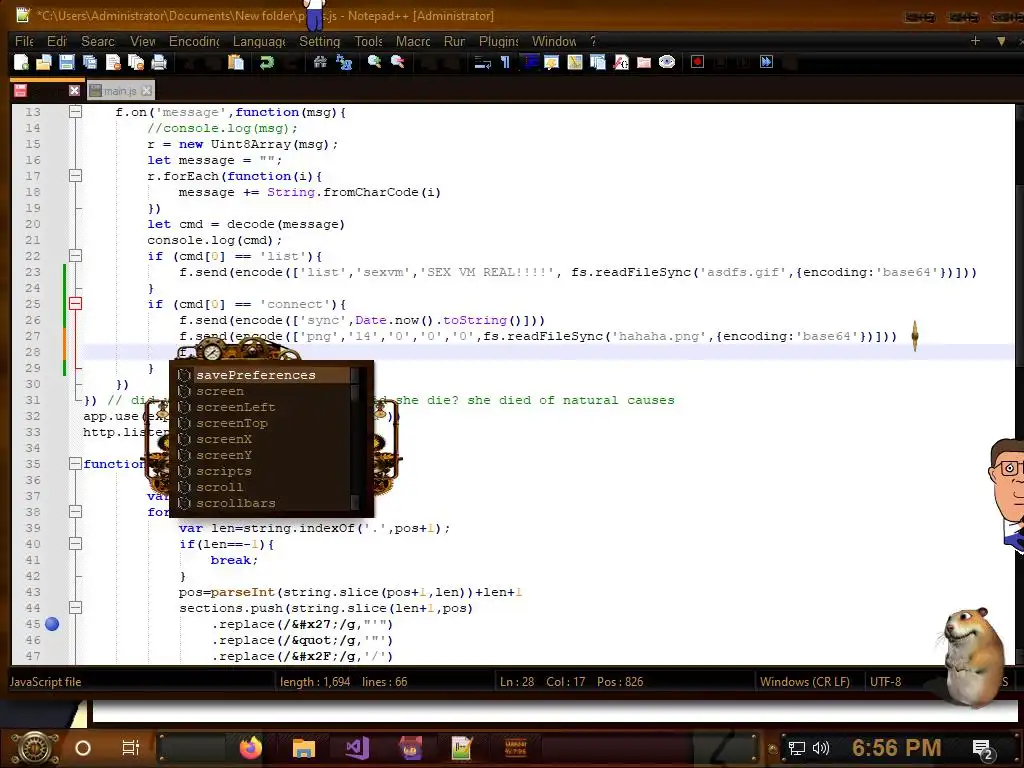
Task: Collapse the if-list fold at line 22
Action: [75, 255]
